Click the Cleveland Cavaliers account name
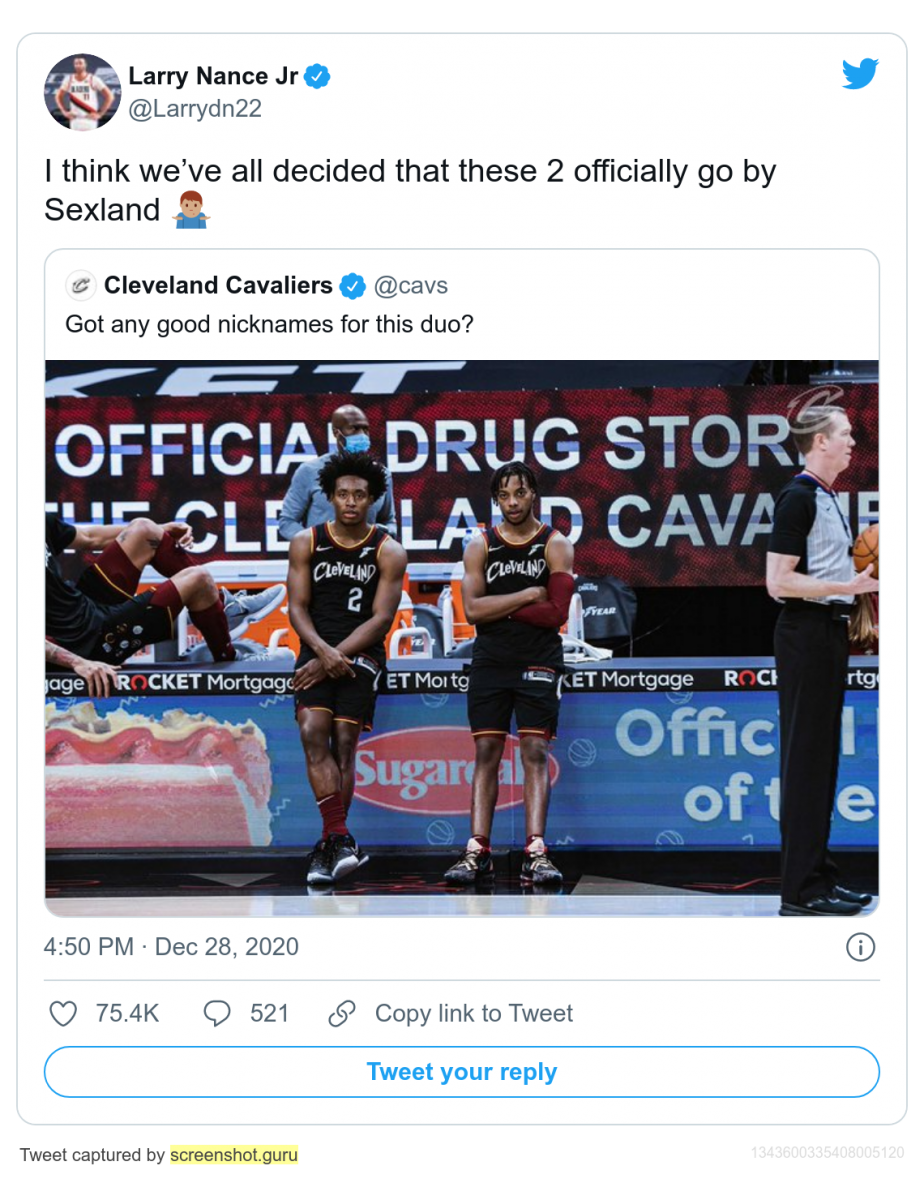The image size is (924, 1200). tap(218, 286)
